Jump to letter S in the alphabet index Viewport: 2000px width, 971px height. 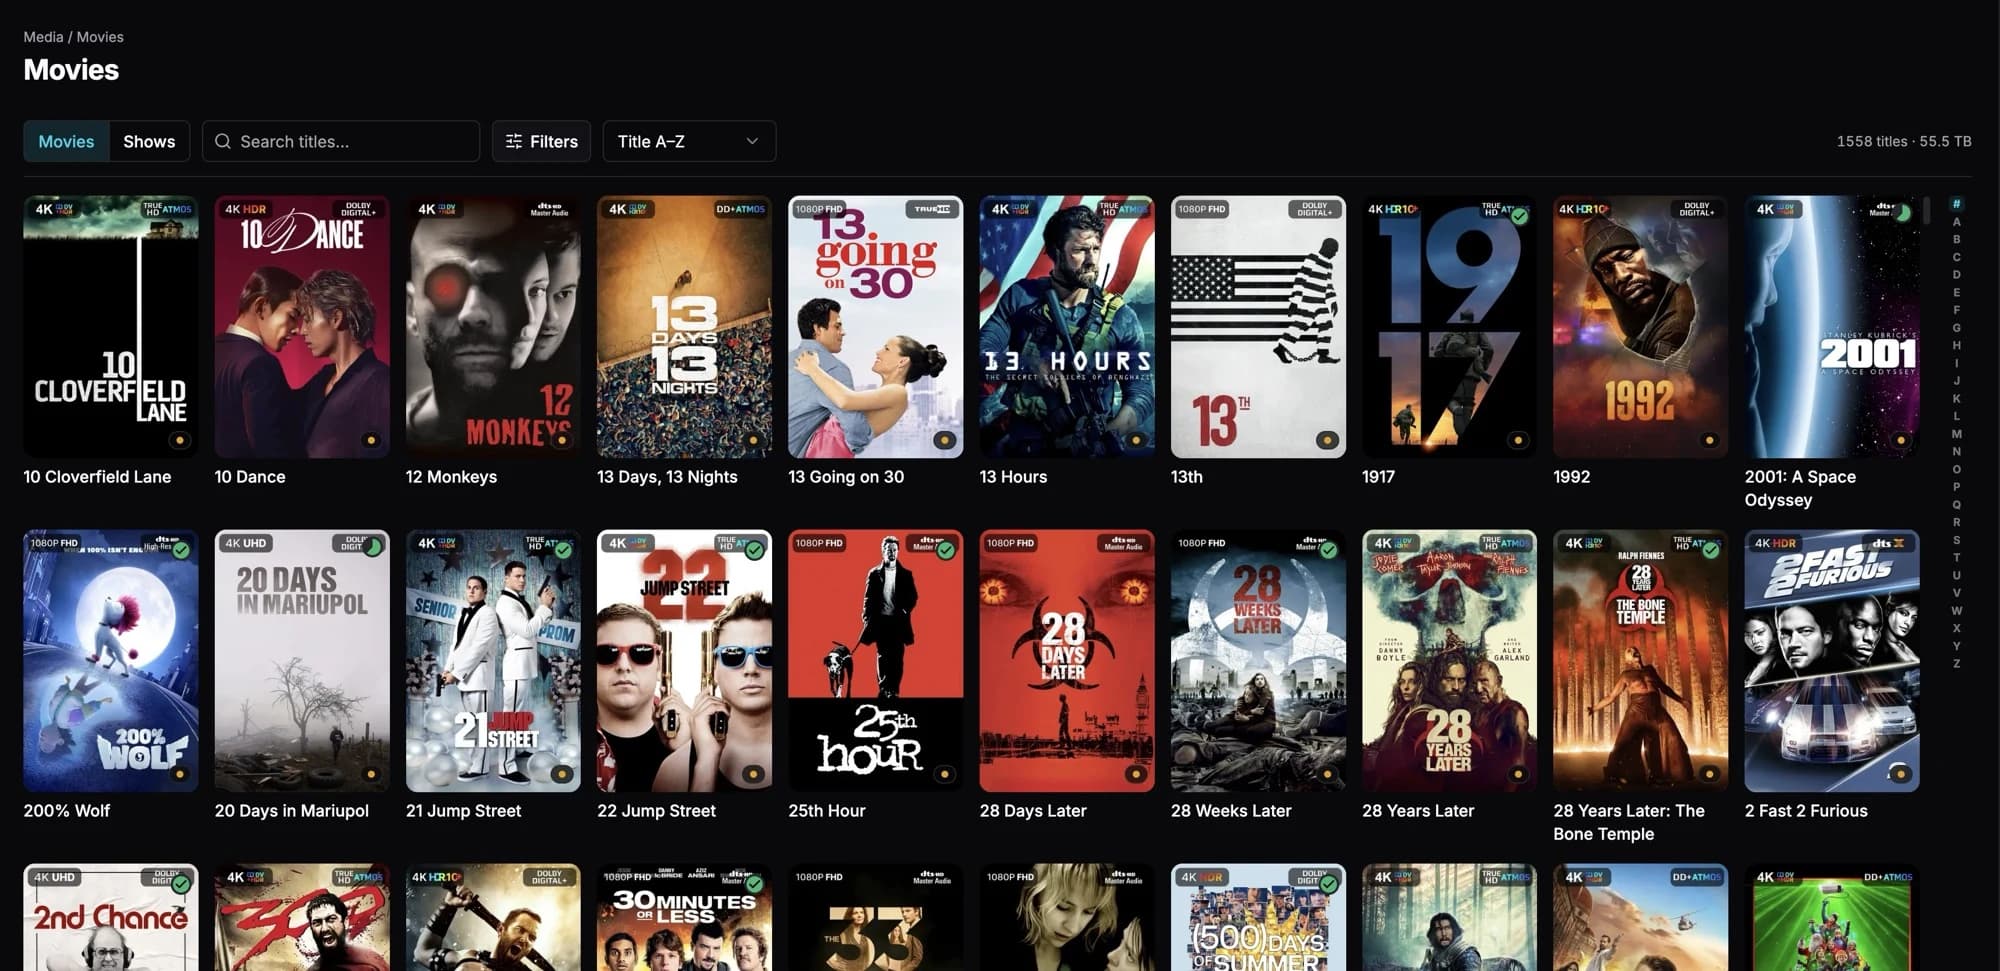pyautogui.click(x=1956, y=540)
